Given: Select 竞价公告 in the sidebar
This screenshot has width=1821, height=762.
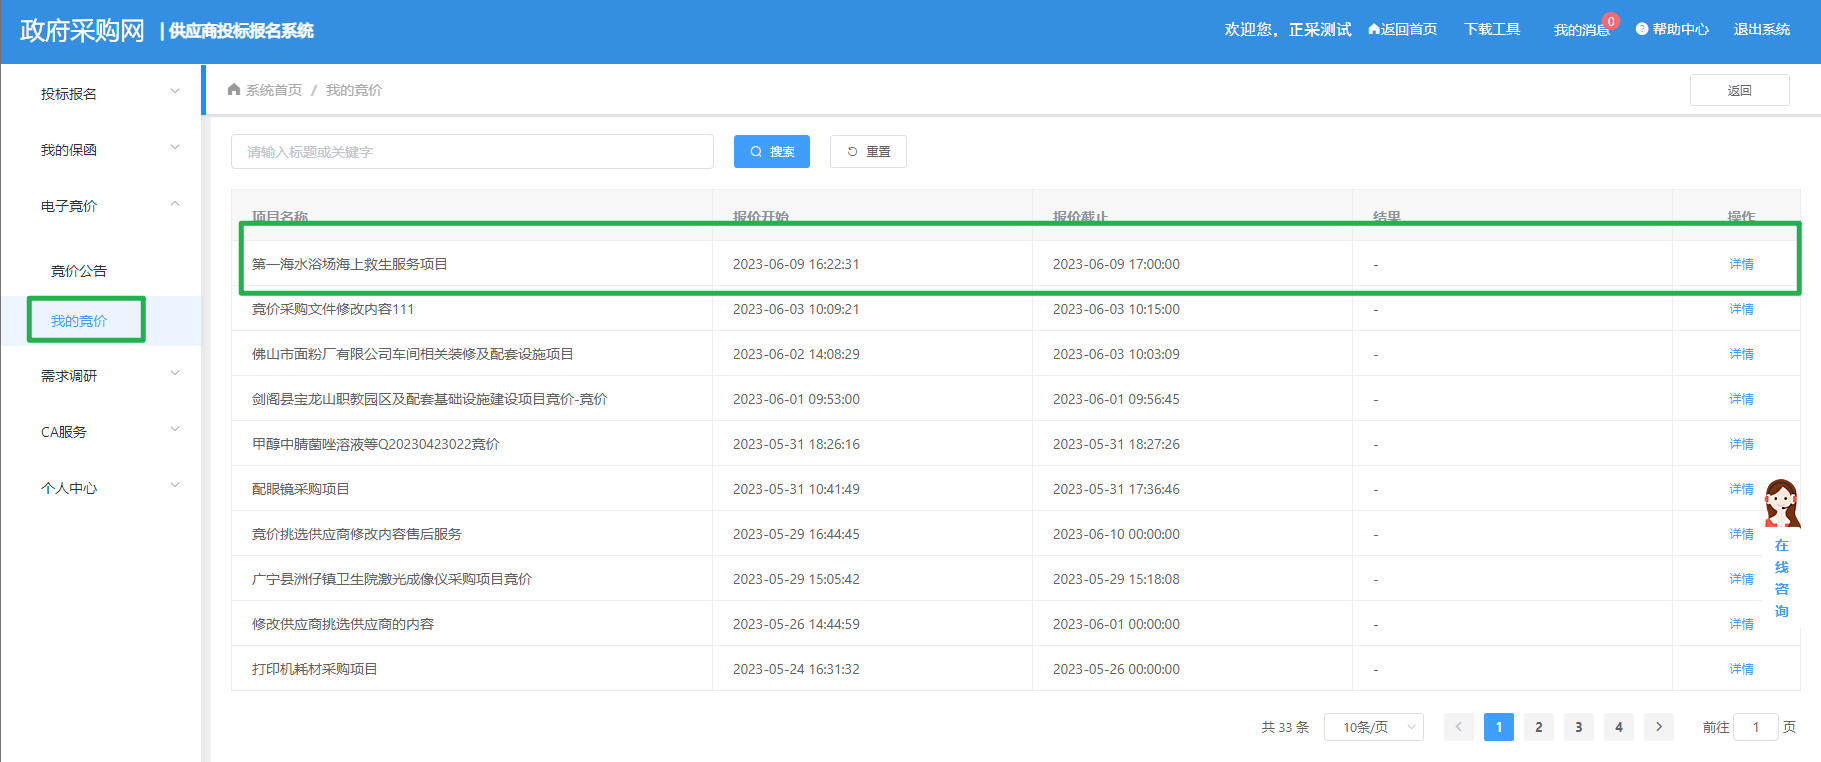Looking at the screenshot, I should point(79,271).
